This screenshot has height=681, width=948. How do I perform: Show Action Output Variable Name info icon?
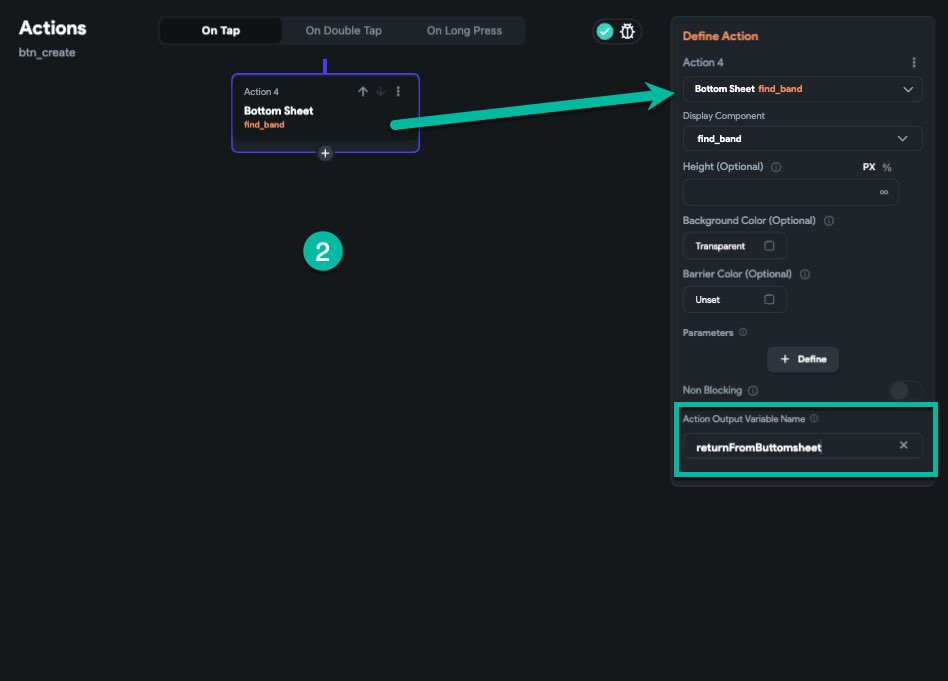point(814,419)
